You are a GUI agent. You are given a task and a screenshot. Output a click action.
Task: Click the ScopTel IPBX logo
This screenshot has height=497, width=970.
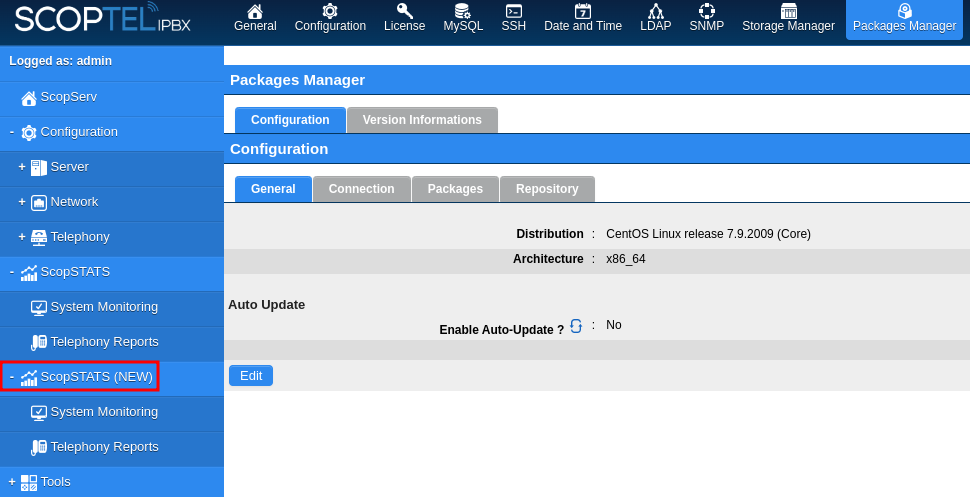click(x=103, y=19)
